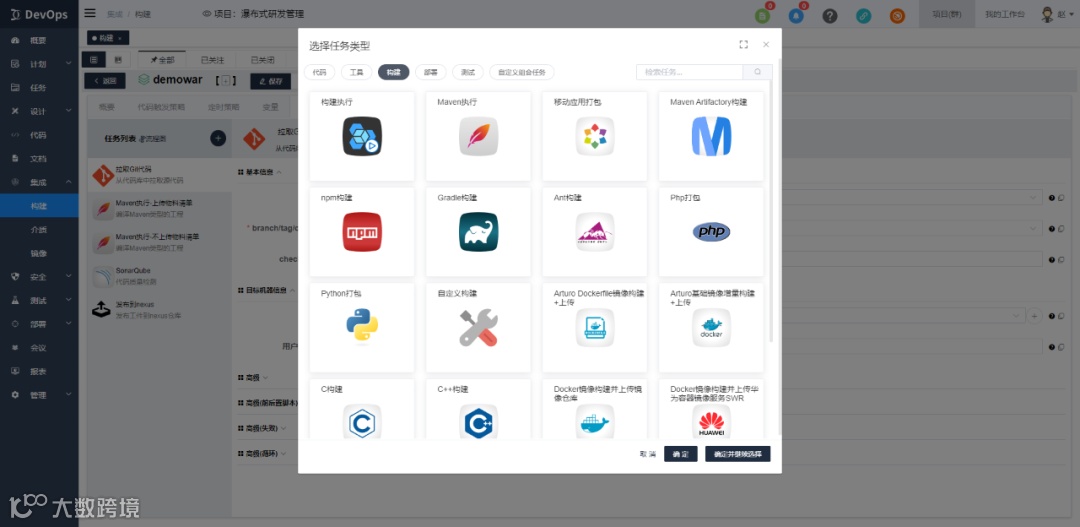1080x527 pixels.
Task: Select the Gradle构建 elephant icon
Action: tap(479, 232)
